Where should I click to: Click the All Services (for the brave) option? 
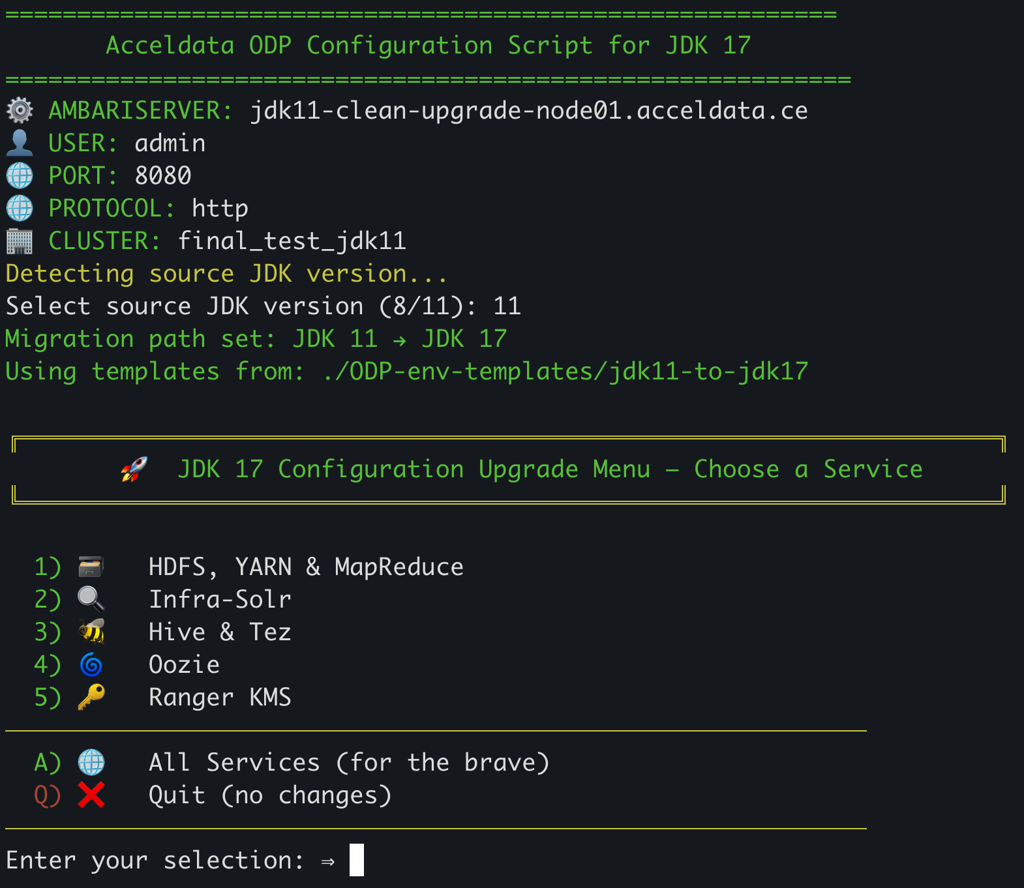(x=348, y=763)
